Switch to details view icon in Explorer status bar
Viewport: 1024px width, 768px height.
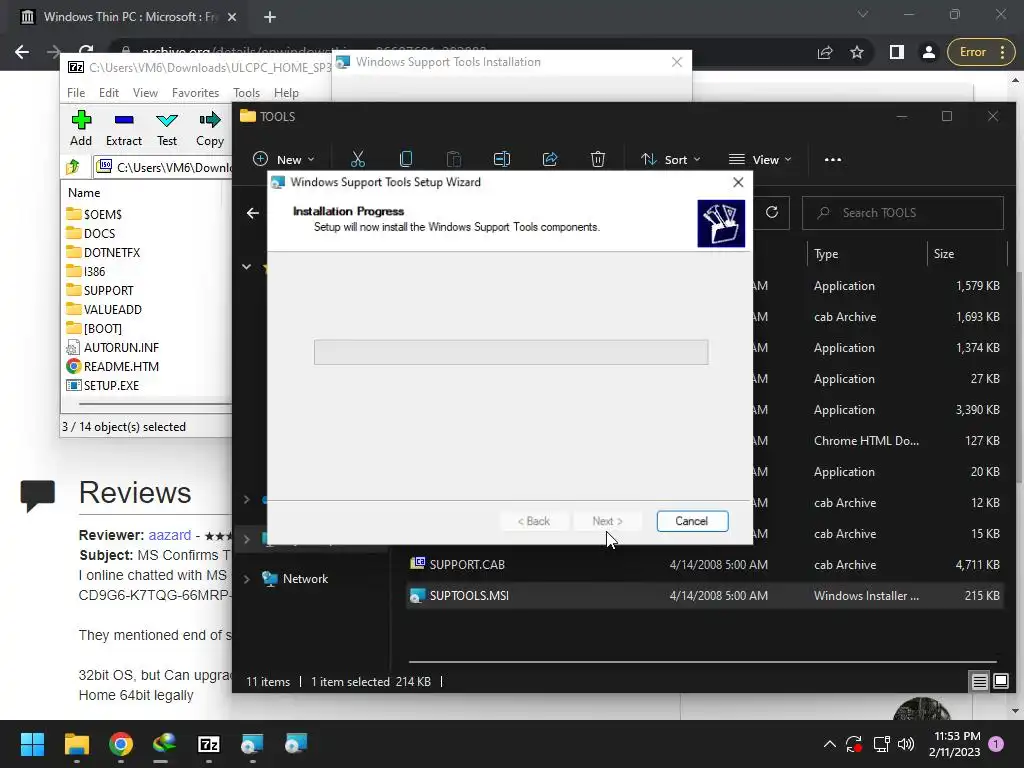pyautogui.click(x=980, y=682)
